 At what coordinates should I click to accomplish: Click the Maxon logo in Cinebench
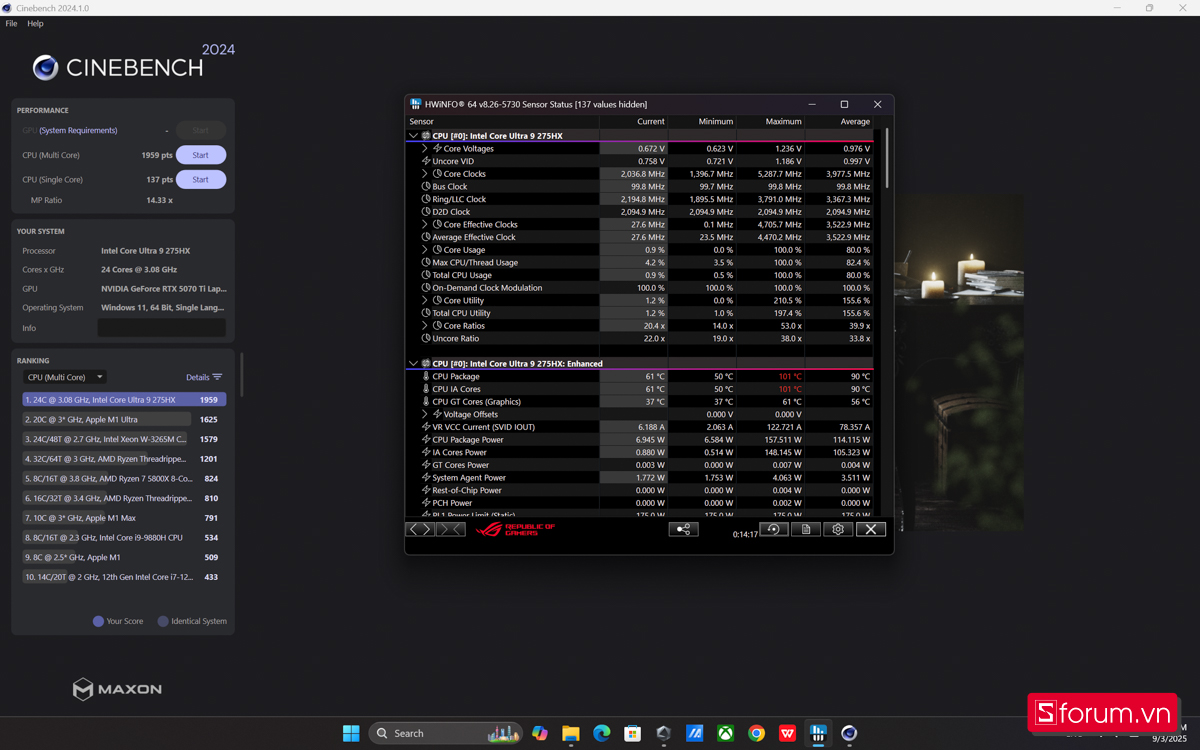point(117,689)
